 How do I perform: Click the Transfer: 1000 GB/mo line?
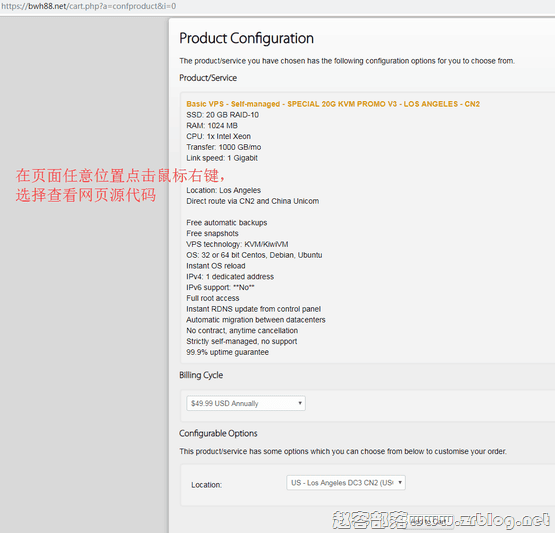pos(224,147)
